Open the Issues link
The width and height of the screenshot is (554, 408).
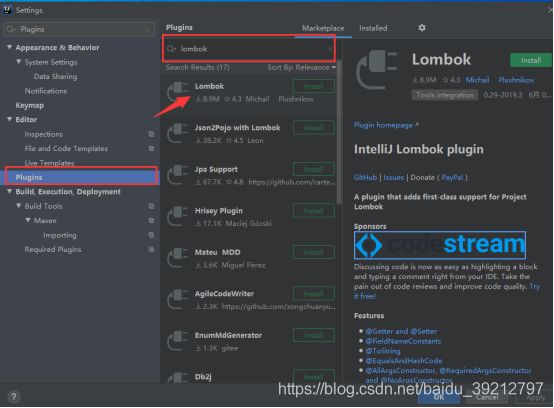(394, 177)
